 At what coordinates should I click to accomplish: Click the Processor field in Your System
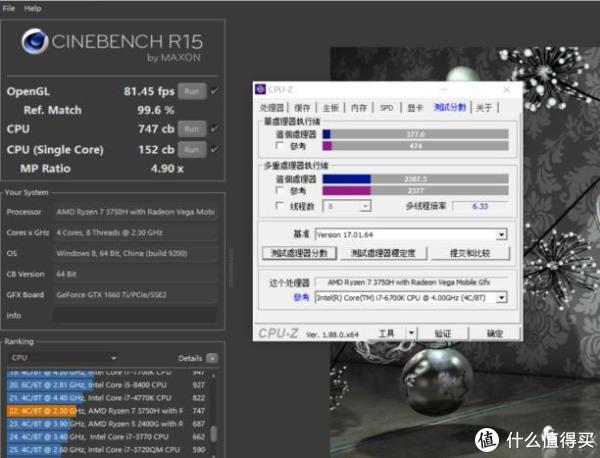[135, 212]
